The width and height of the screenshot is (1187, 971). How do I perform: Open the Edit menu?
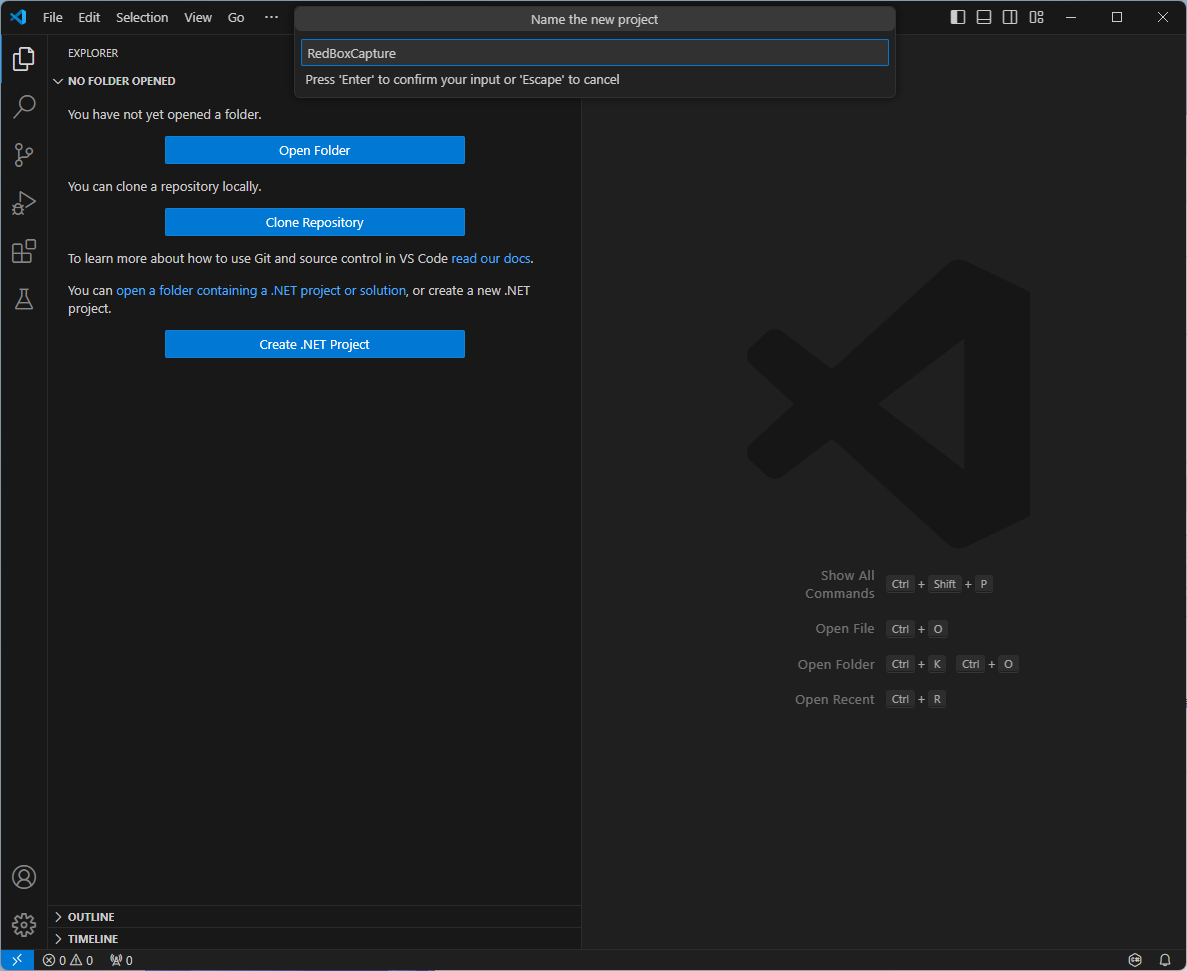89,17
